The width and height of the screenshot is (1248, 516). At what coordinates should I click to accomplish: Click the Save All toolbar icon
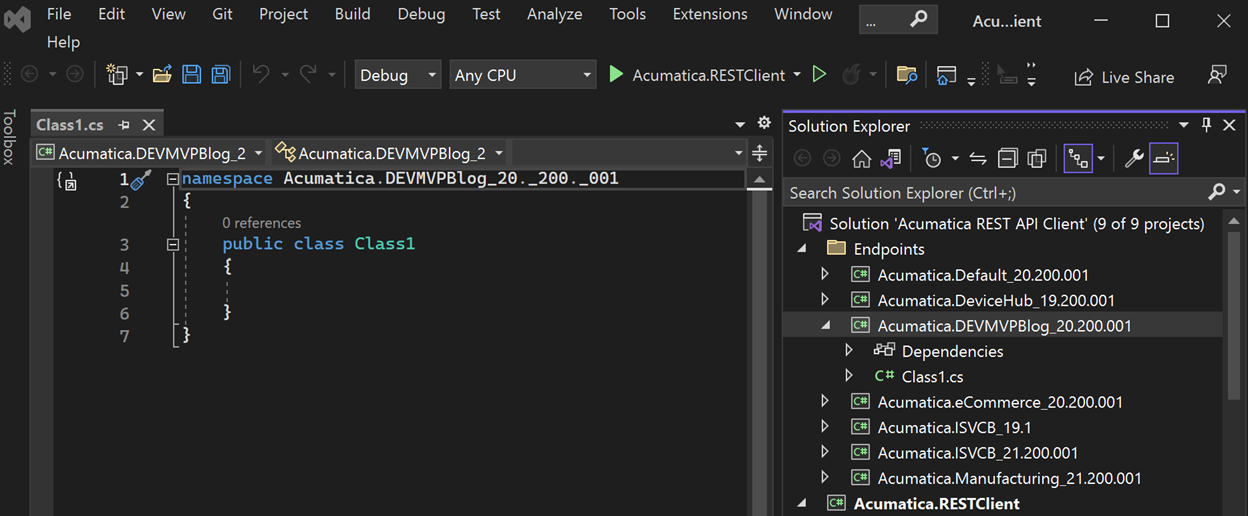point(220,75)
